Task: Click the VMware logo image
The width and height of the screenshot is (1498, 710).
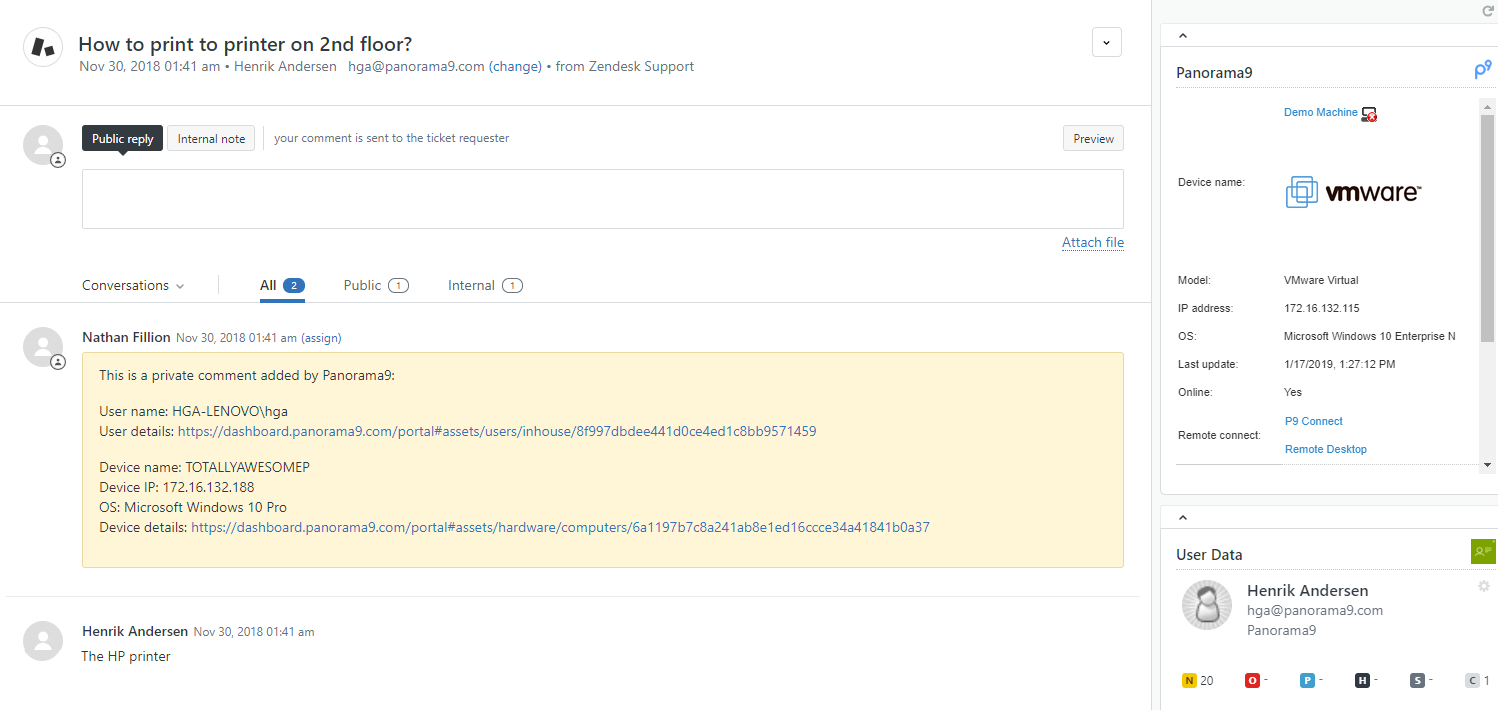Action: 1354,192
